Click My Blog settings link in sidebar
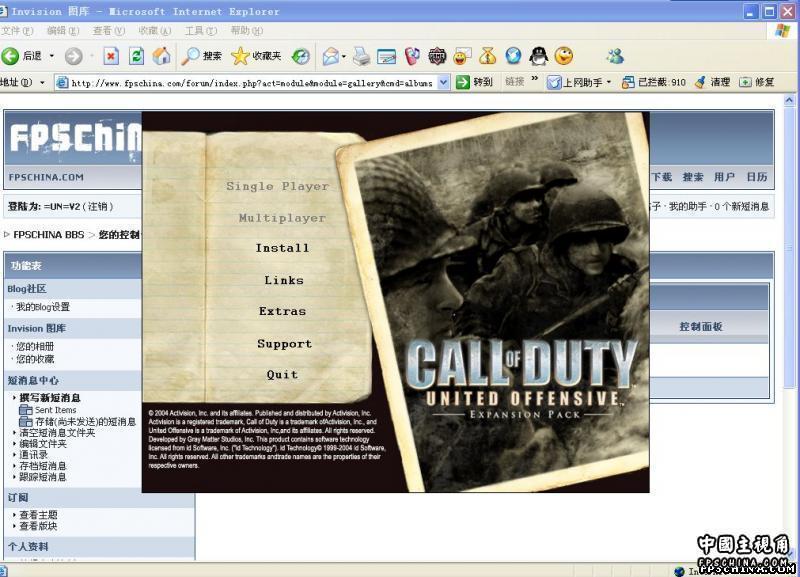The width and height of the screenshot is (800, 577). point(43,307)
